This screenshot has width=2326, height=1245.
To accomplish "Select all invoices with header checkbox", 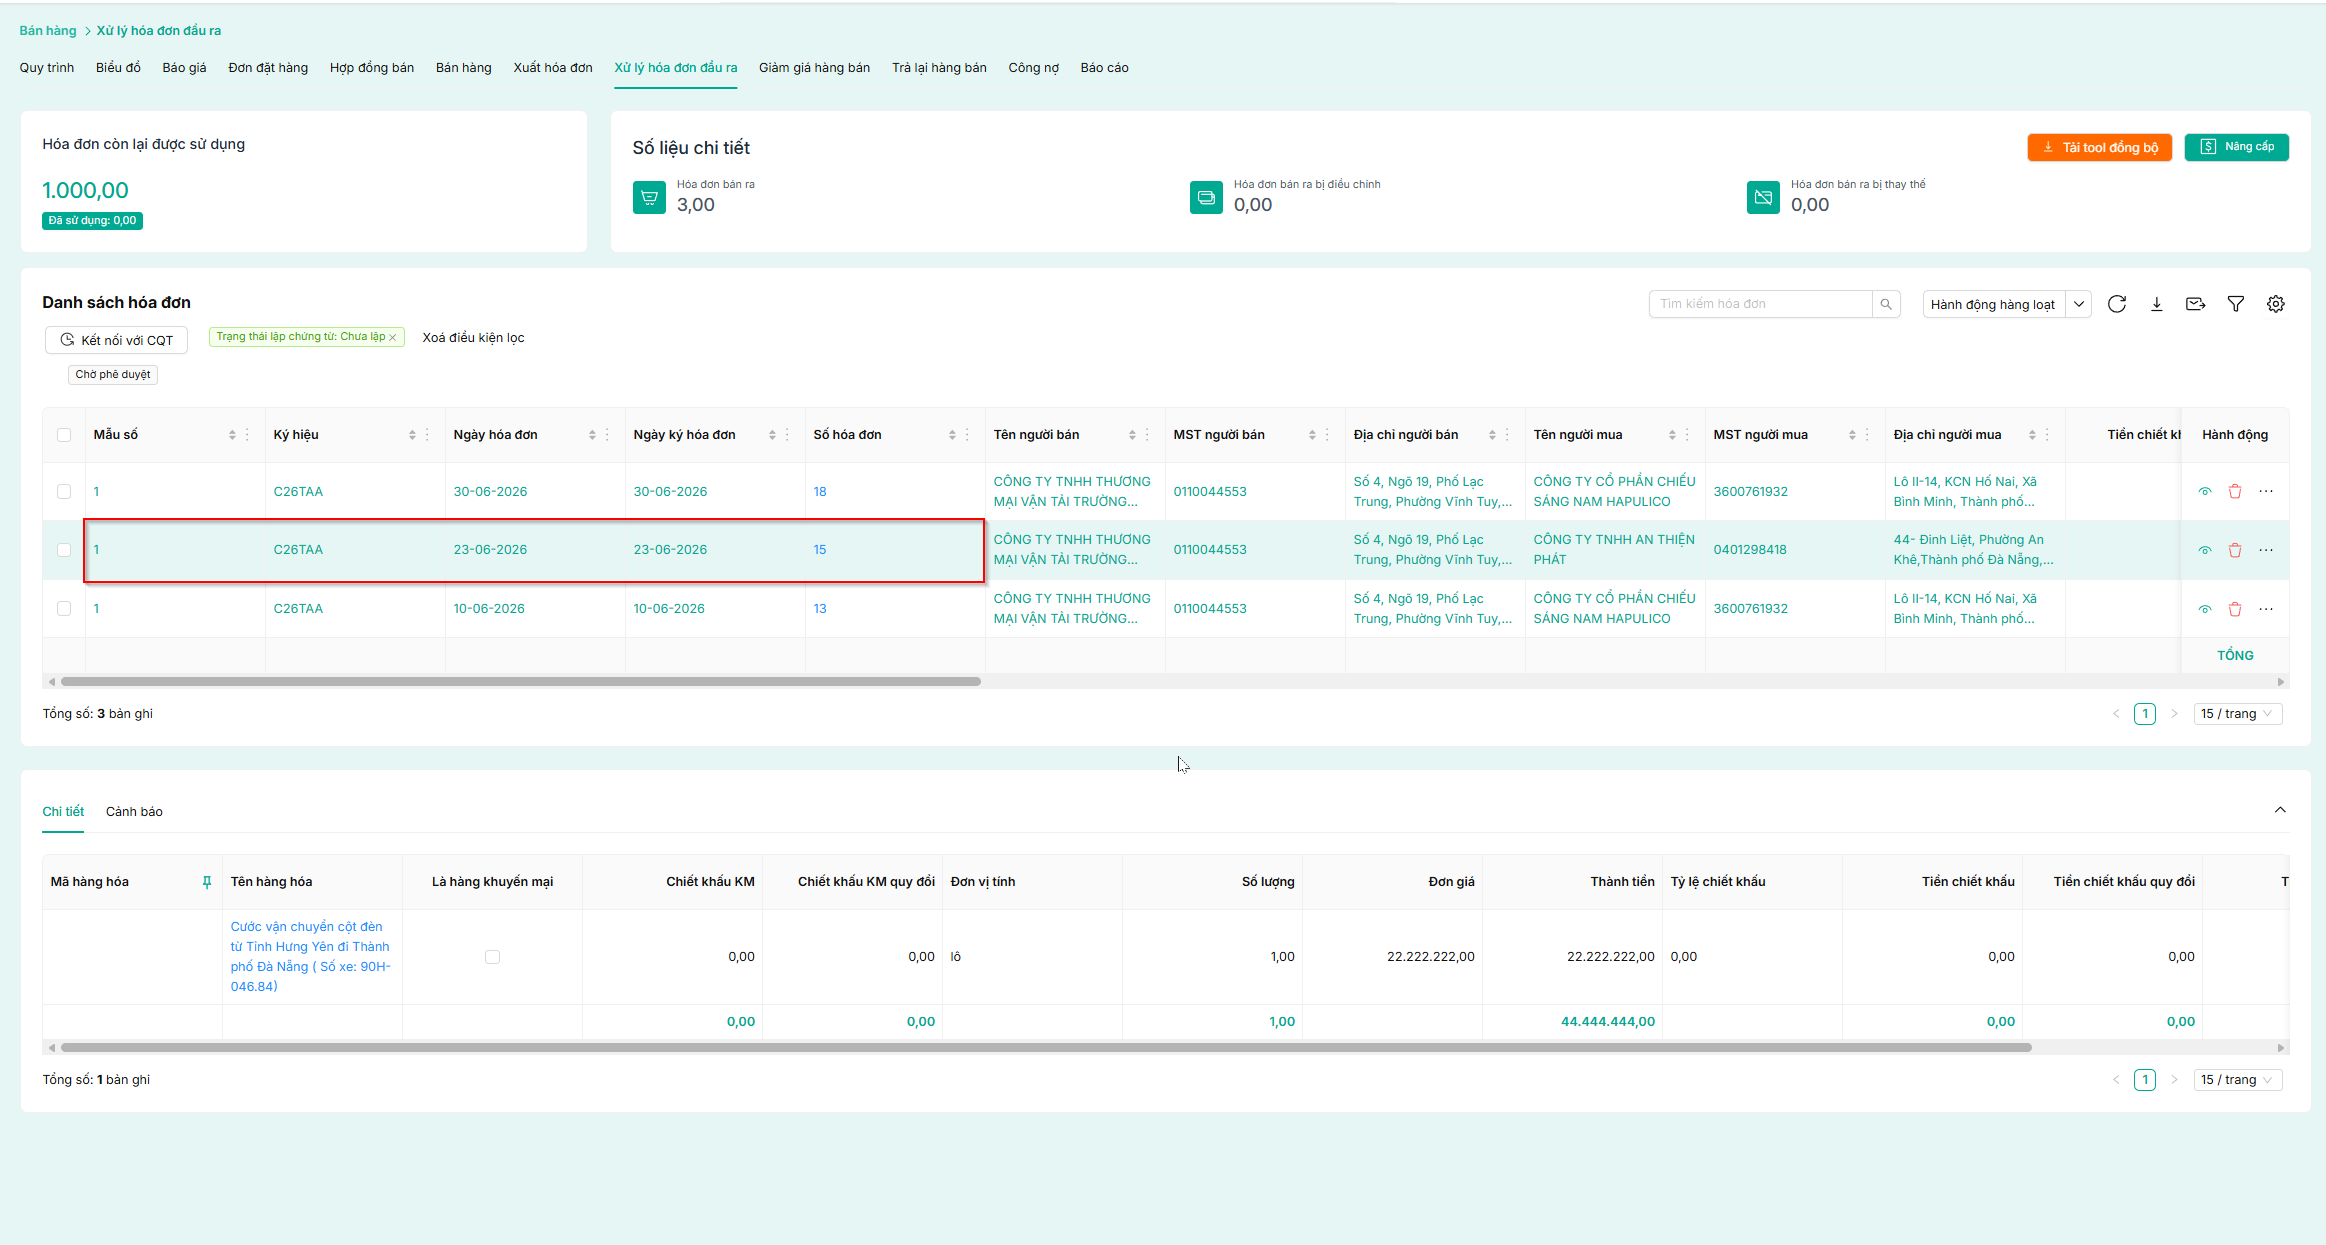I will point(64,435).
